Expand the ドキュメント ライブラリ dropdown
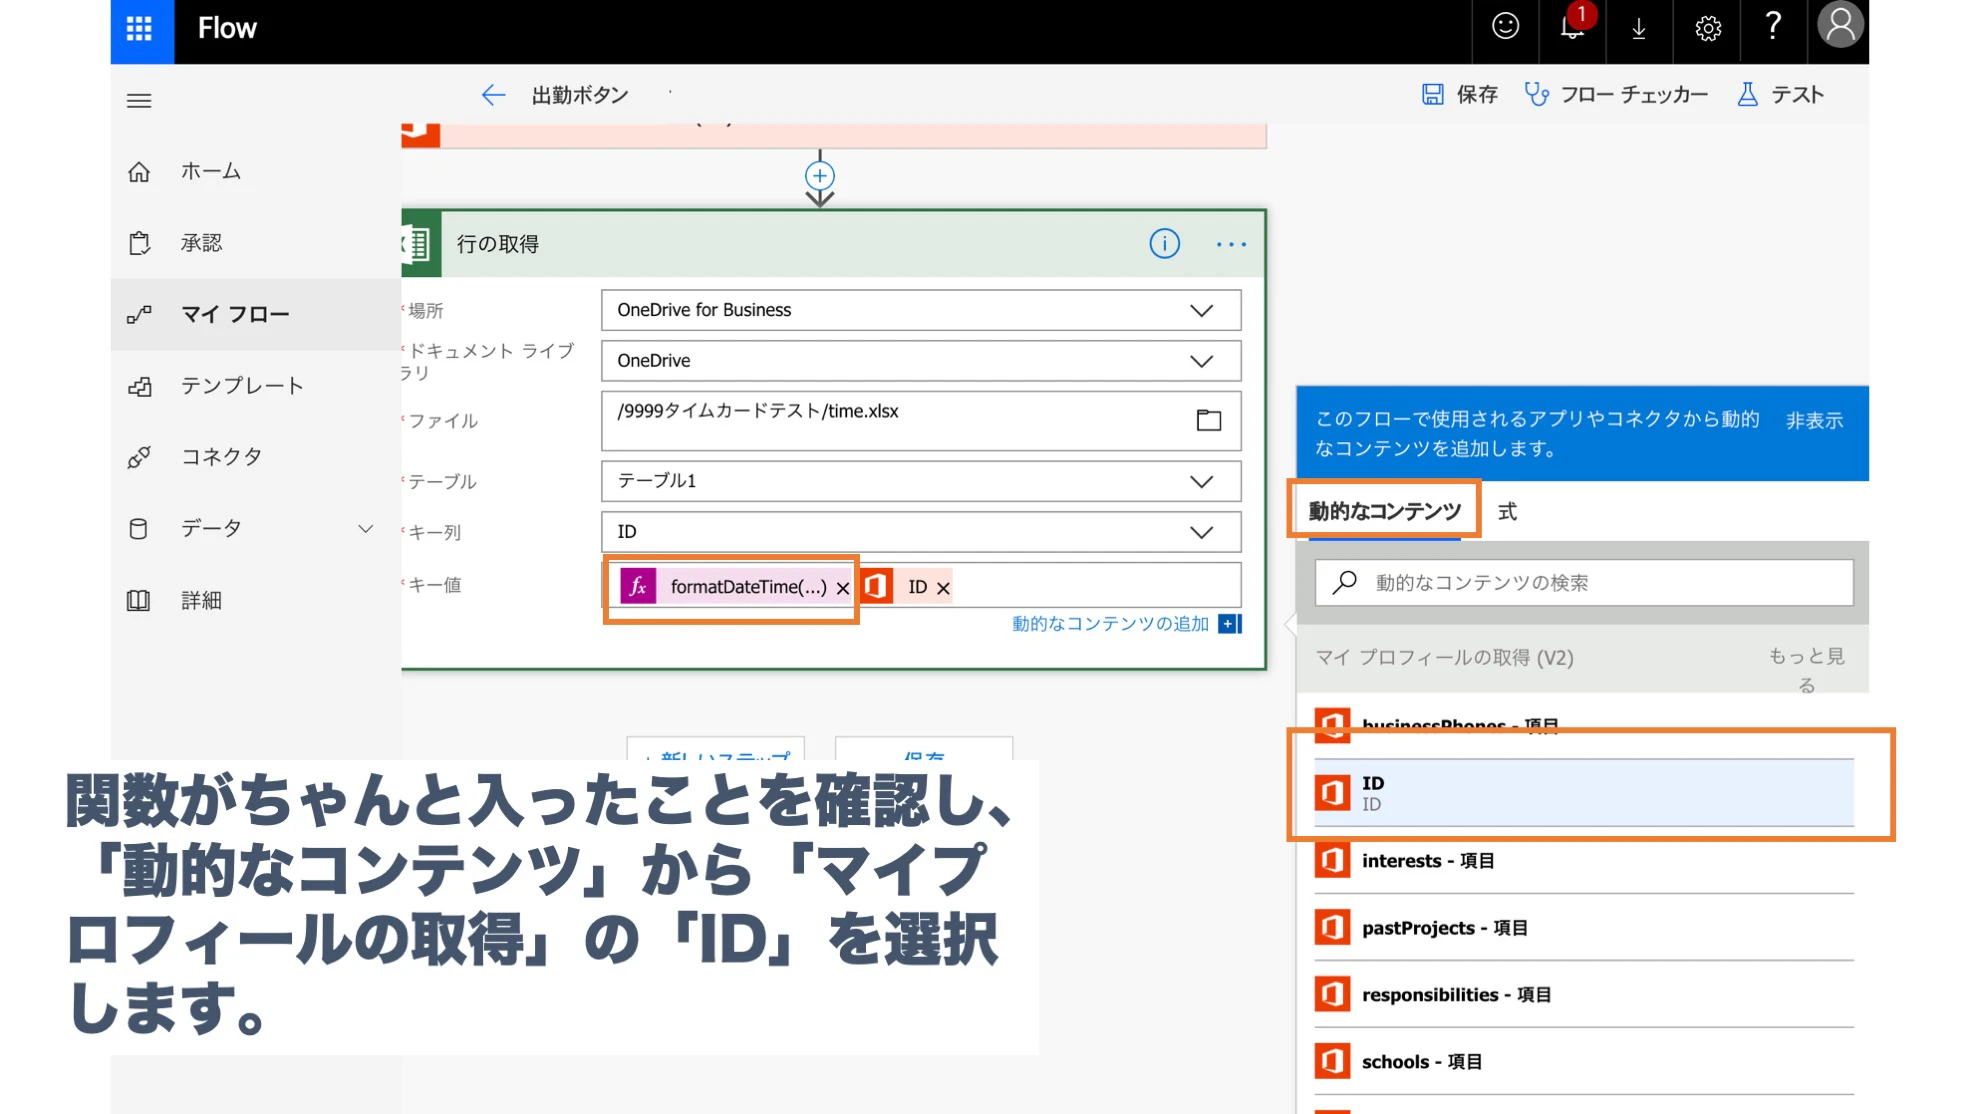 1202,361
